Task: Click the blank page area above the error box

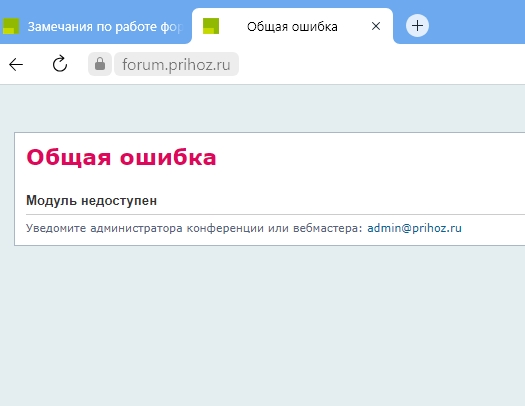Action: click(262, 108)
